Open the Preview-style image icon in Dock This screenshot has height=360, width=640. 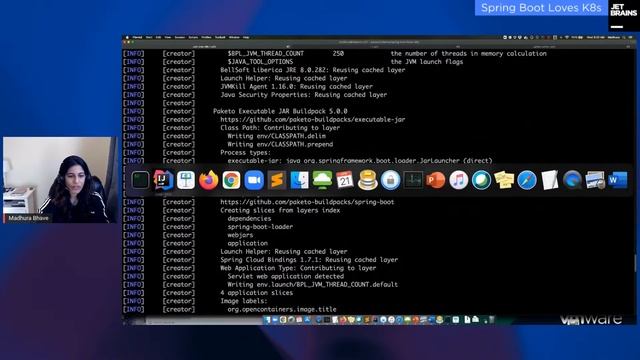pyautogui.click(x=595, y=180)
